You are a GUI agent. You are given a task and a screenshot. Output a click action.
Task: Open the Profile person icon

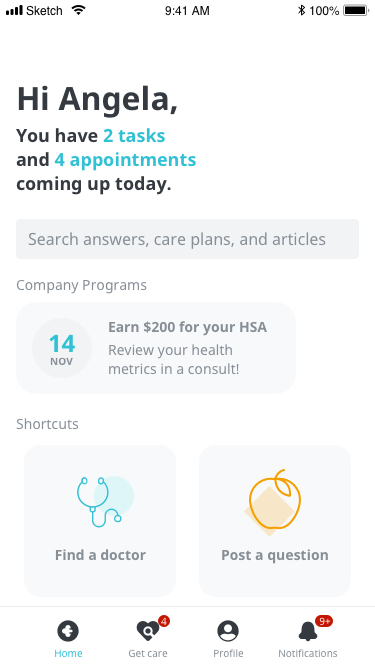click(228, 631)
